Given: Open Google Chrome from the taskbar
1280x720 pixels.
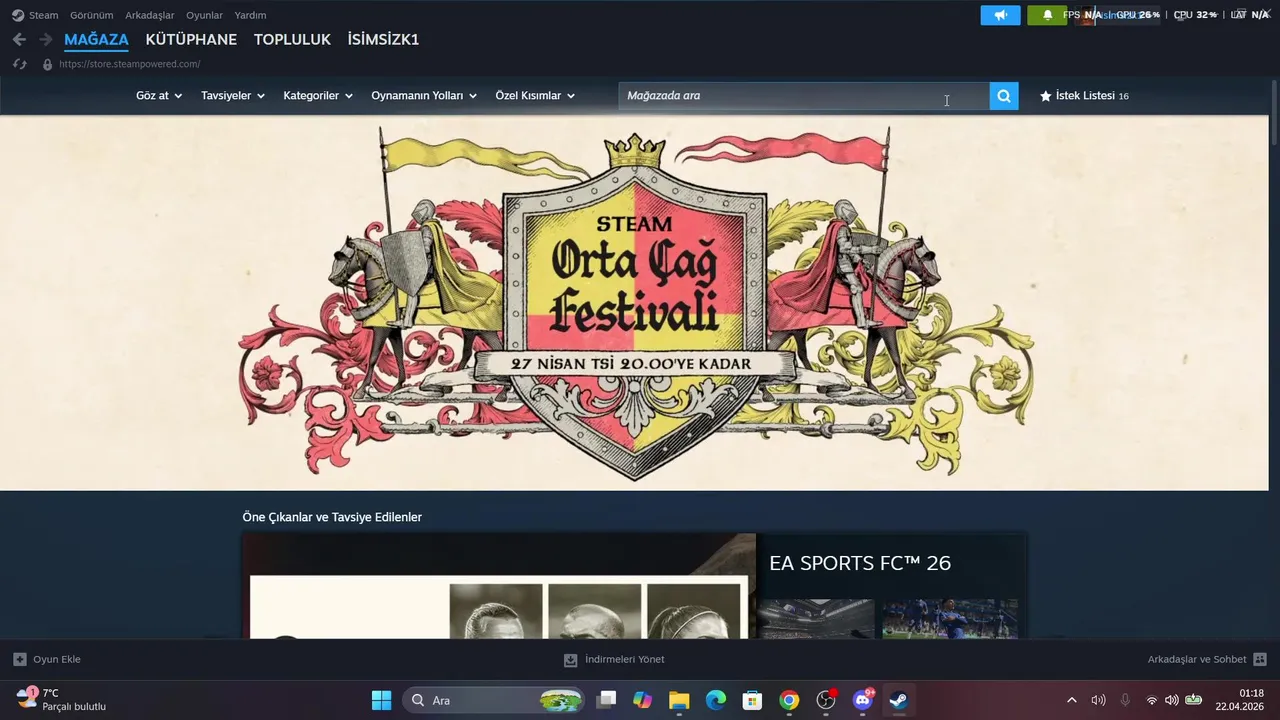Looking at the screenshot, I should pyautogui.click(x=789, y=700).
